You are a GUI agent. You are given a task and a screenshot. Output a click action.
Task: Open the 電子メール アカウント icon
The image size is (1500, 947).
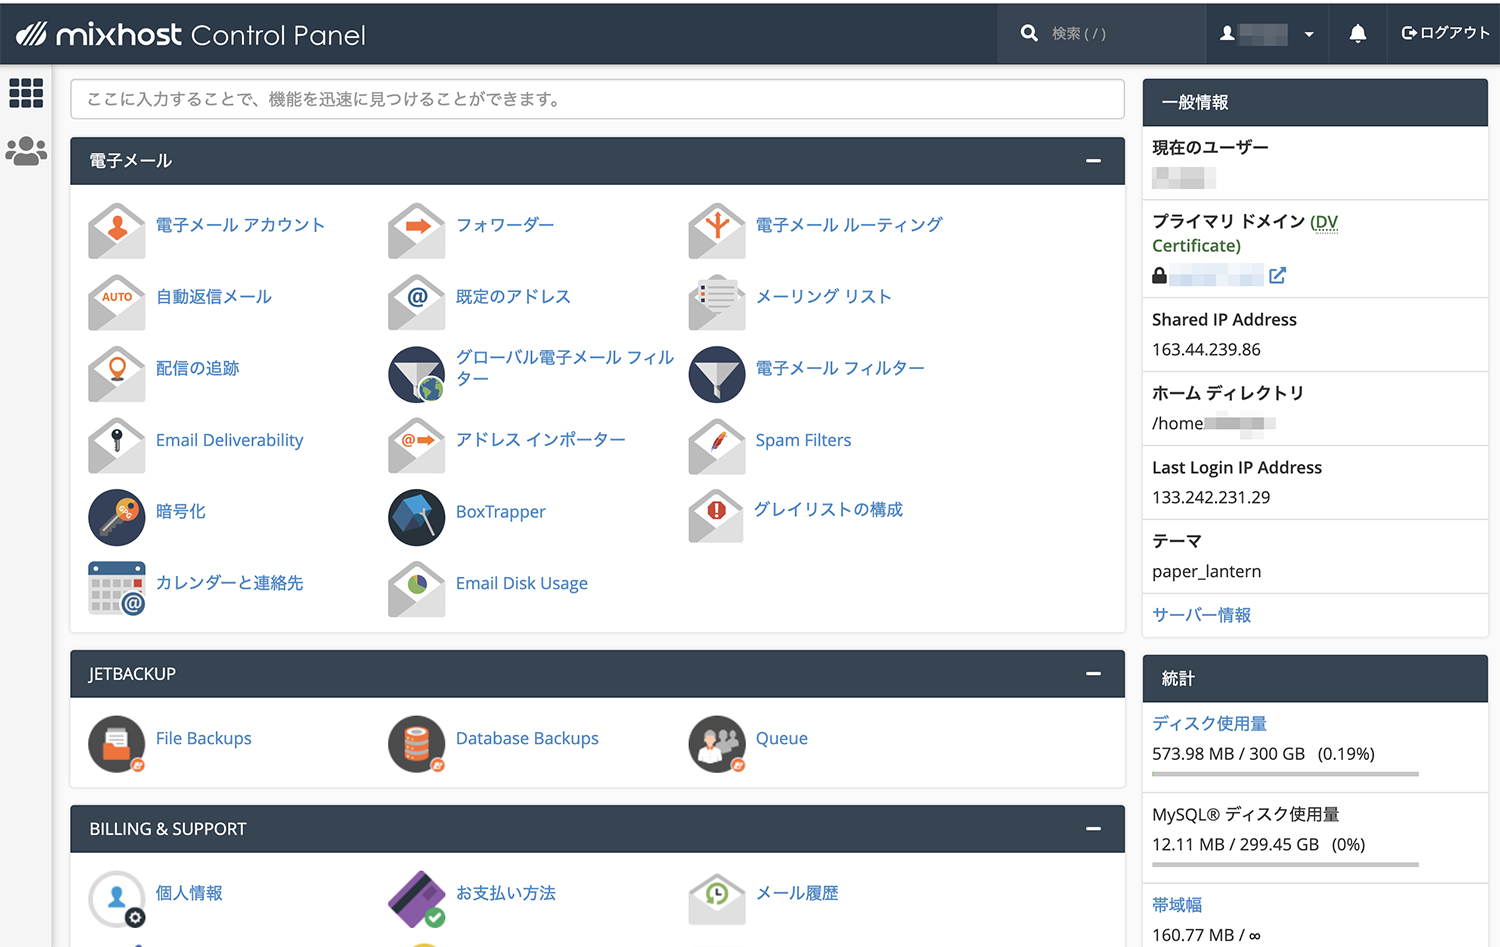point(117,231)
